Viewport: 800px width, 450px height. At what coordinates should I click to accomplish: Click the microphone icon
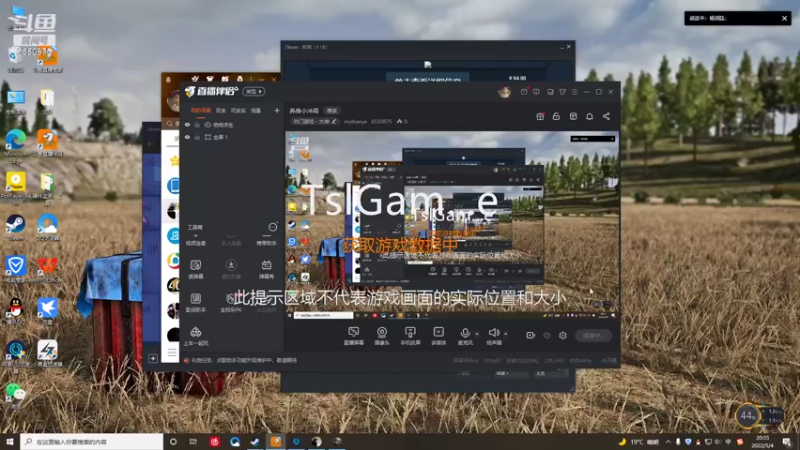465,334
